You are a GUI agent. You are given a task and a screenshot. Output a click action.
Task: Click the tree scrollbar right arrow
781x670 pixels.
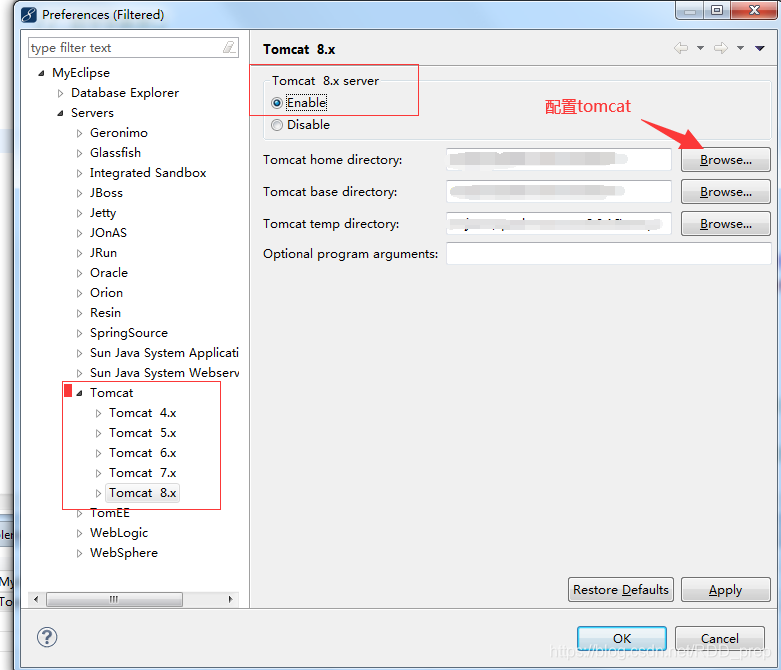(231, 599)
